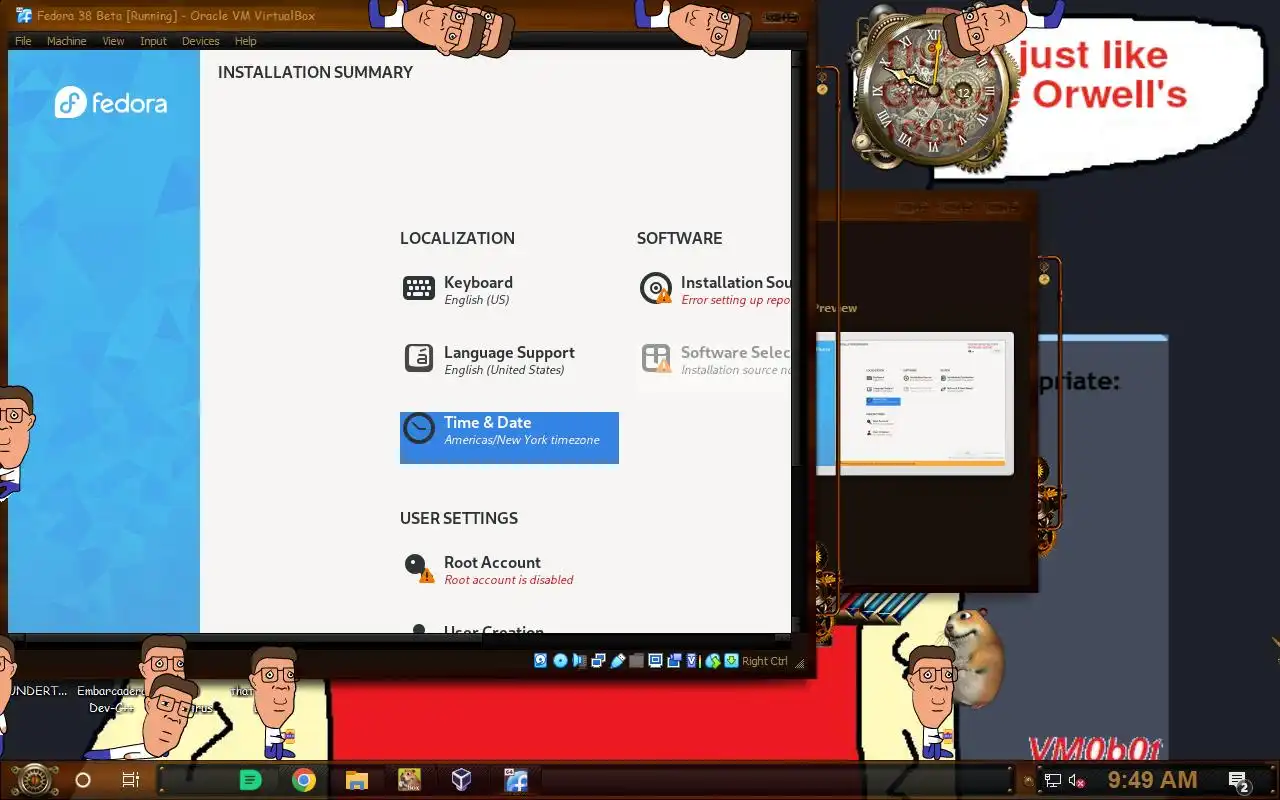Click the steampunk clock desktop widget
This screenshot has width=1280, height=800.
(932, 92)
